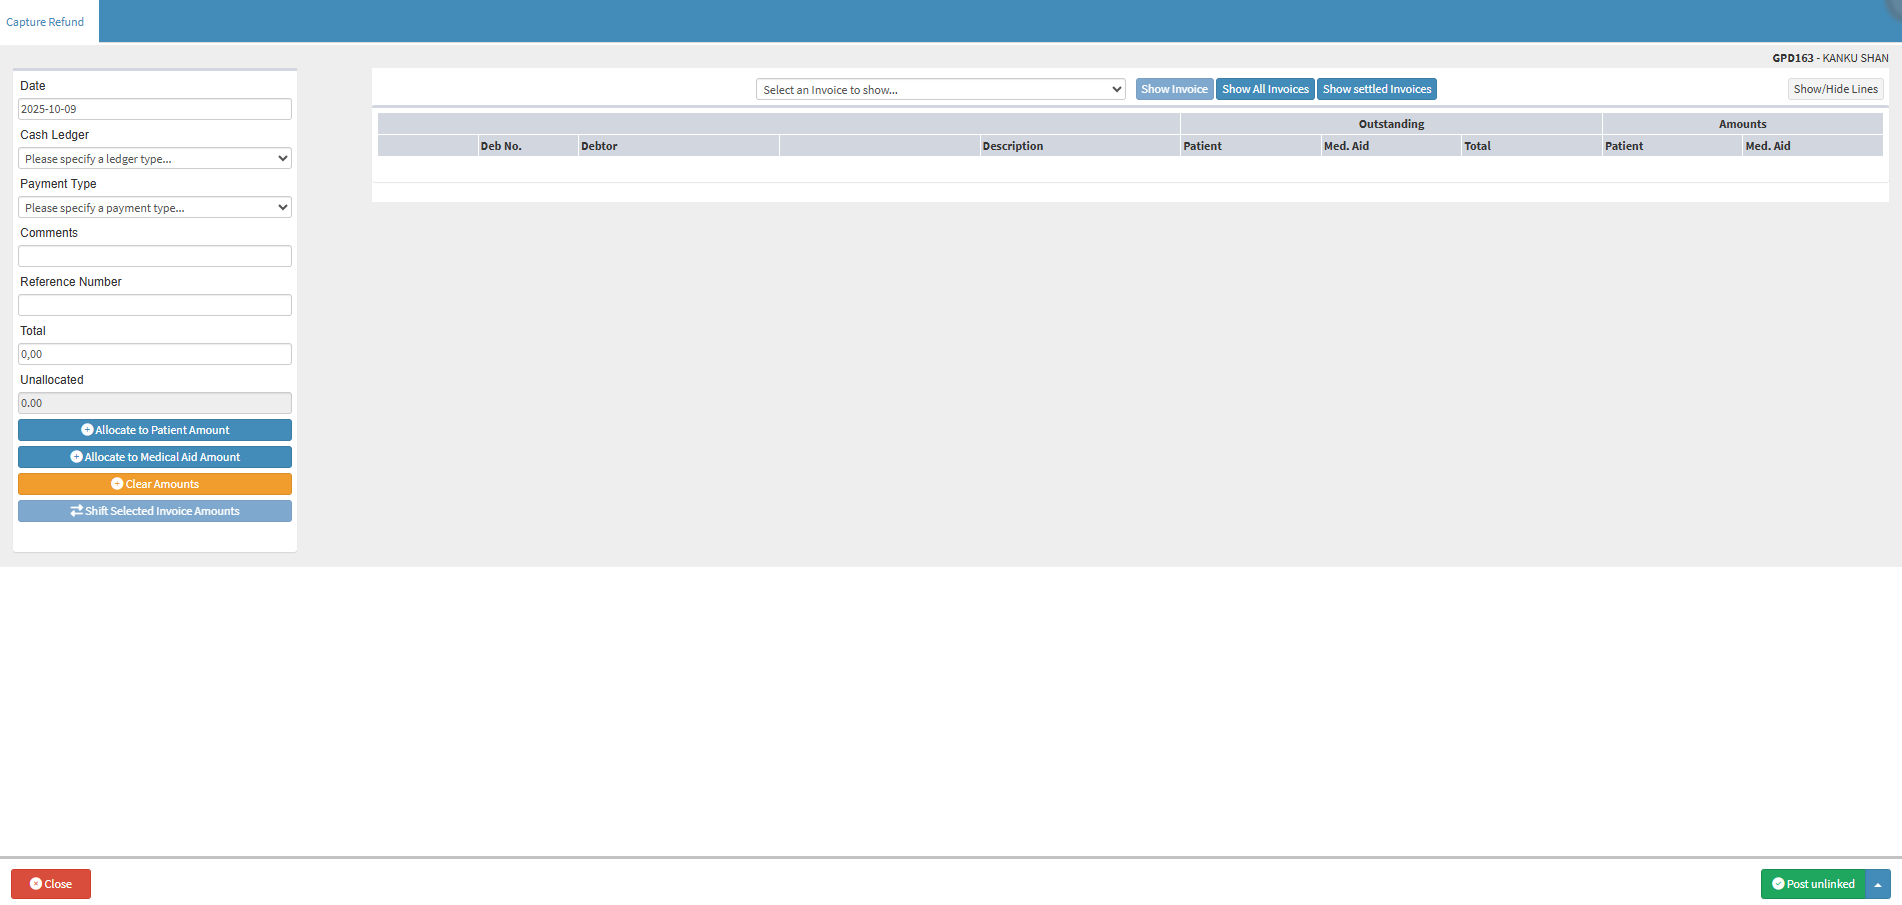Click the Show All Invoices button
This screenshot has height=905, width=1902.
[1265, 89]
